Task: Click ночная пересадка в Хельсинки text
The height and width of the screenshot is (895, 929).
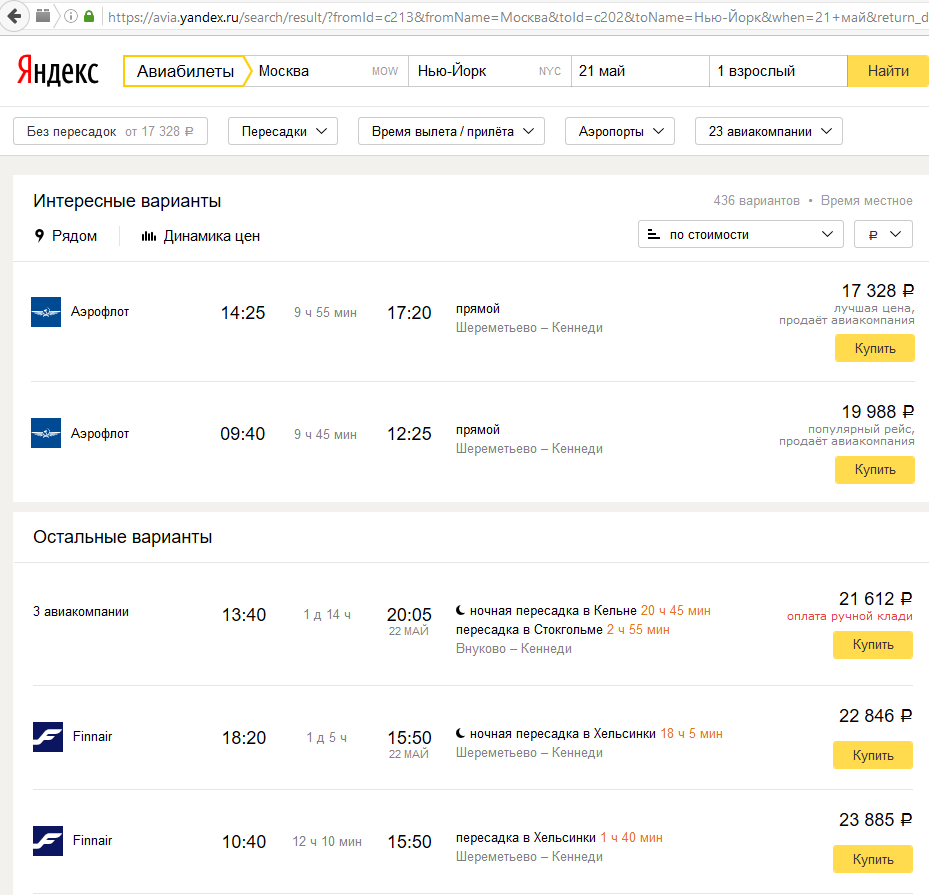Action: pyautogui.click(x=563, y=733)
